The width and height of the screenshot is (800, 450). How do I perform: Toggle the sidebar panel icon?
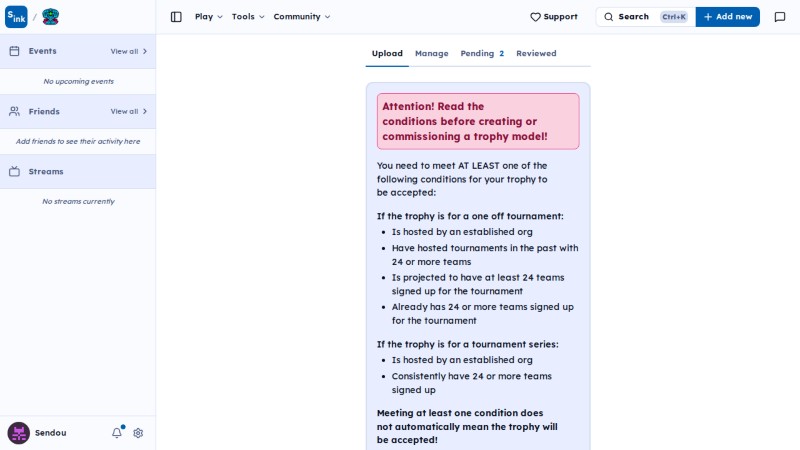(x=176, y=17)
